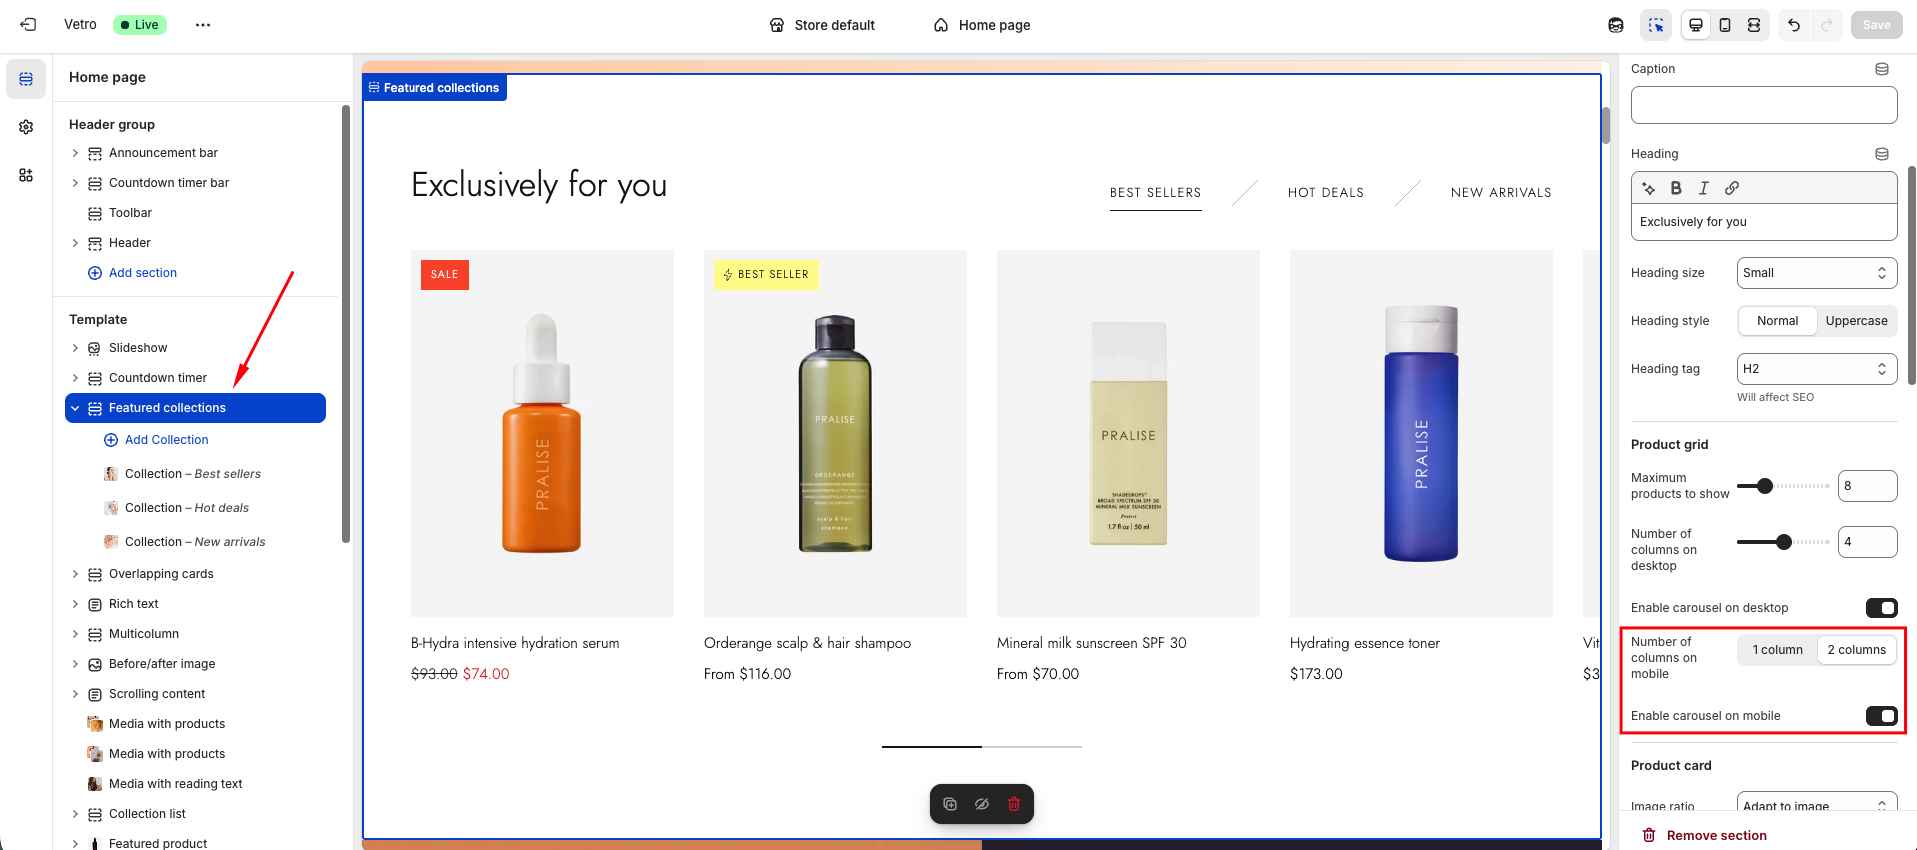The image size is (1917, 850).
Task: Toggle Enable carousel on mobile
Action: [1881, 716]
